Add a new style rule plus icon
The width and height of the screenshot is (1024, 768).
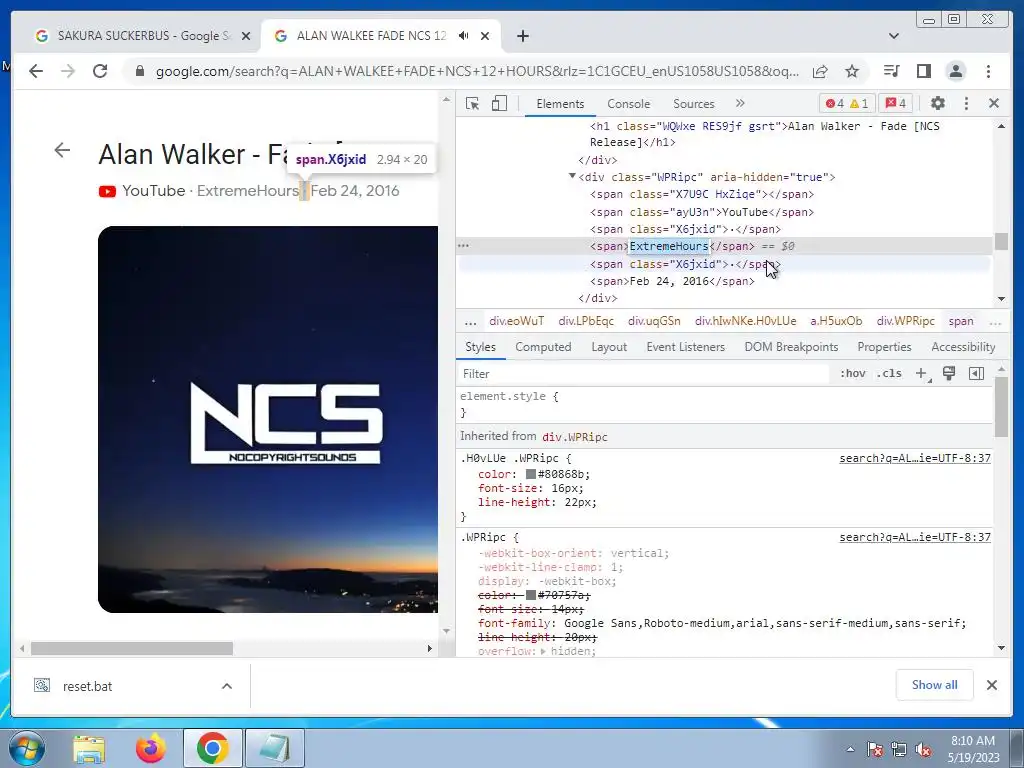(921, 374)
